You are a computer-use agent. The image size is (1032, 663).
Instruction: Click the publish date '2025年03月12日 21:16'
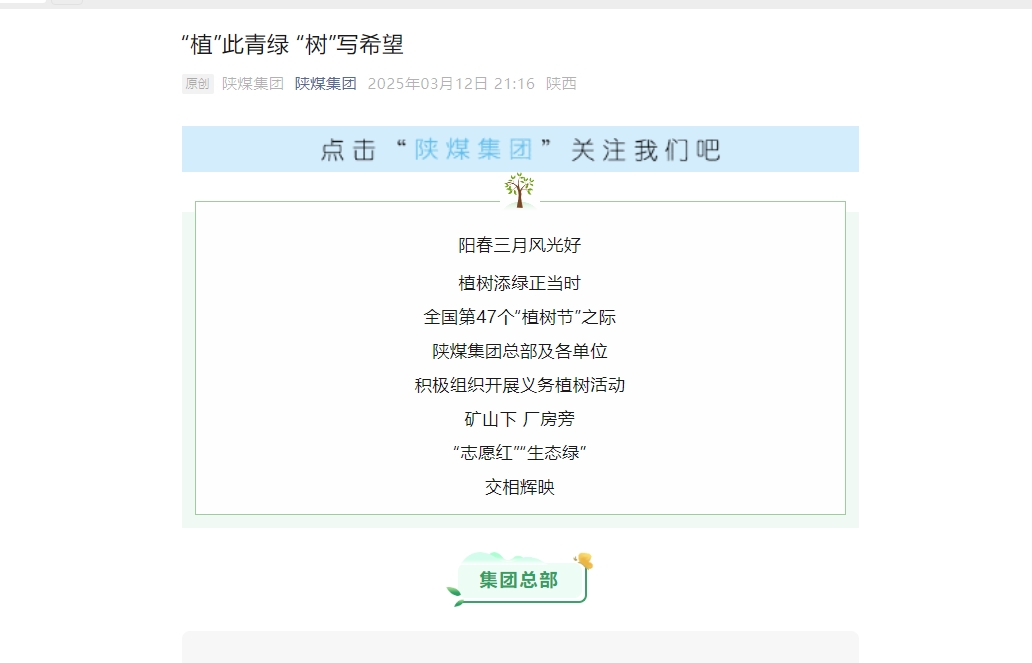[452, 84]
